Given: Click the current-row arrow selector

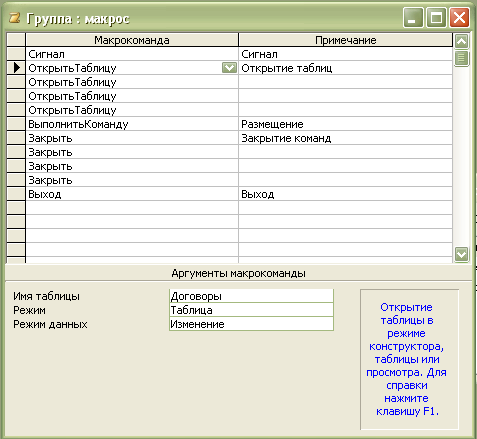Looking at the screenshot, I should click(x=16, y=68).
